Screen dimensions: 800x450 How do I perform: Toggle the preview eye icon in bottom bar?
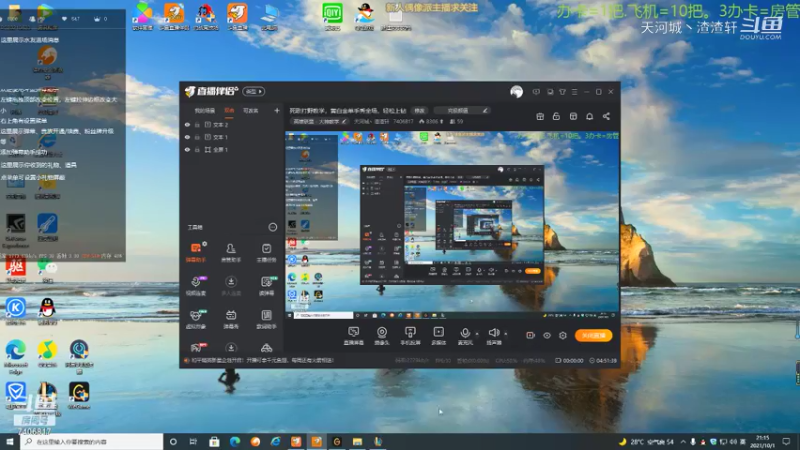[546, 335]
